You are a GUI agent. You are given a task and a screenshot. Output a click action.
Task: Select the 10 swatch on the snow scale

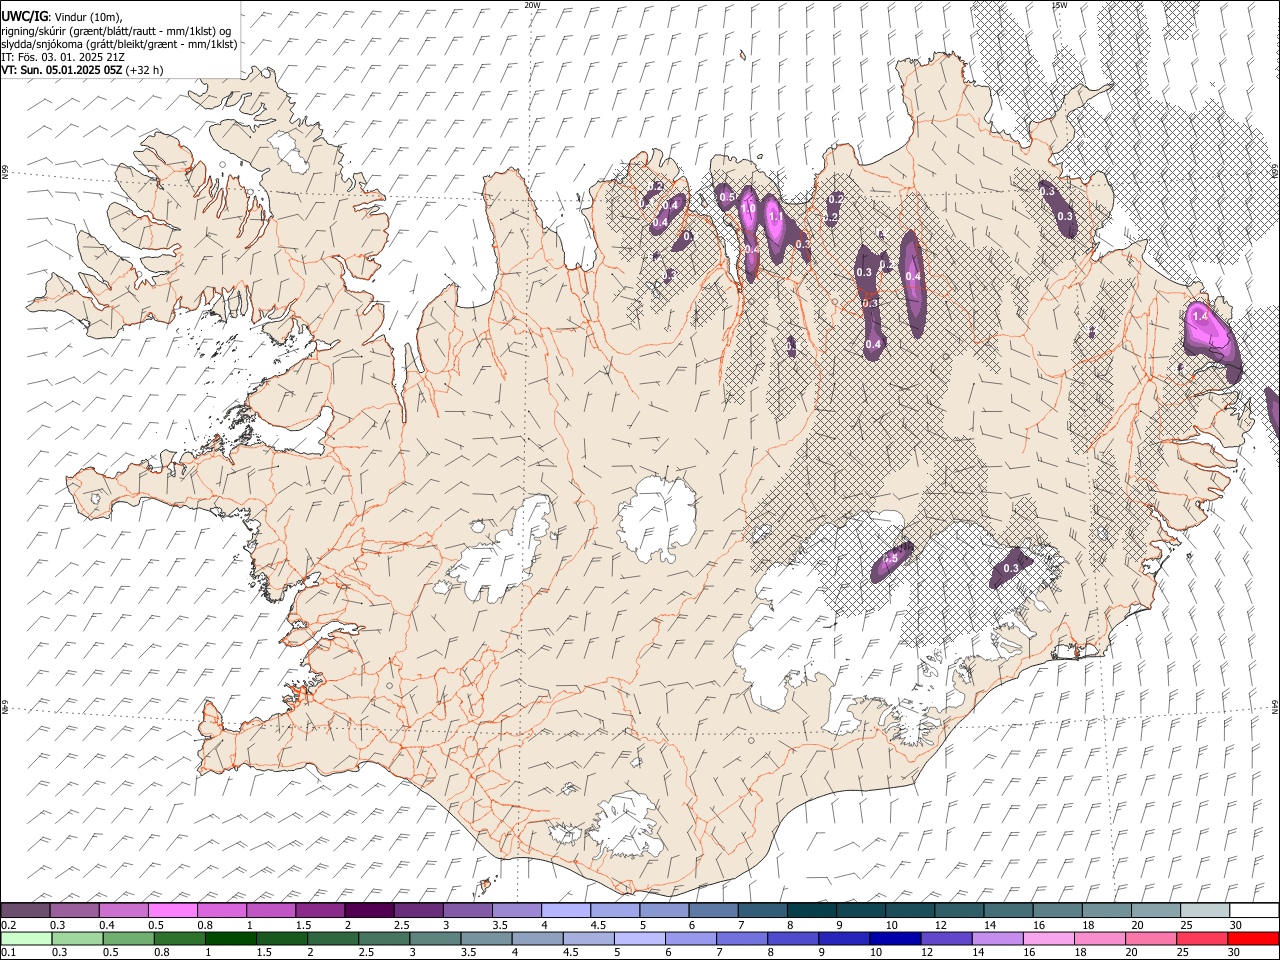click(x=910, y=910)
